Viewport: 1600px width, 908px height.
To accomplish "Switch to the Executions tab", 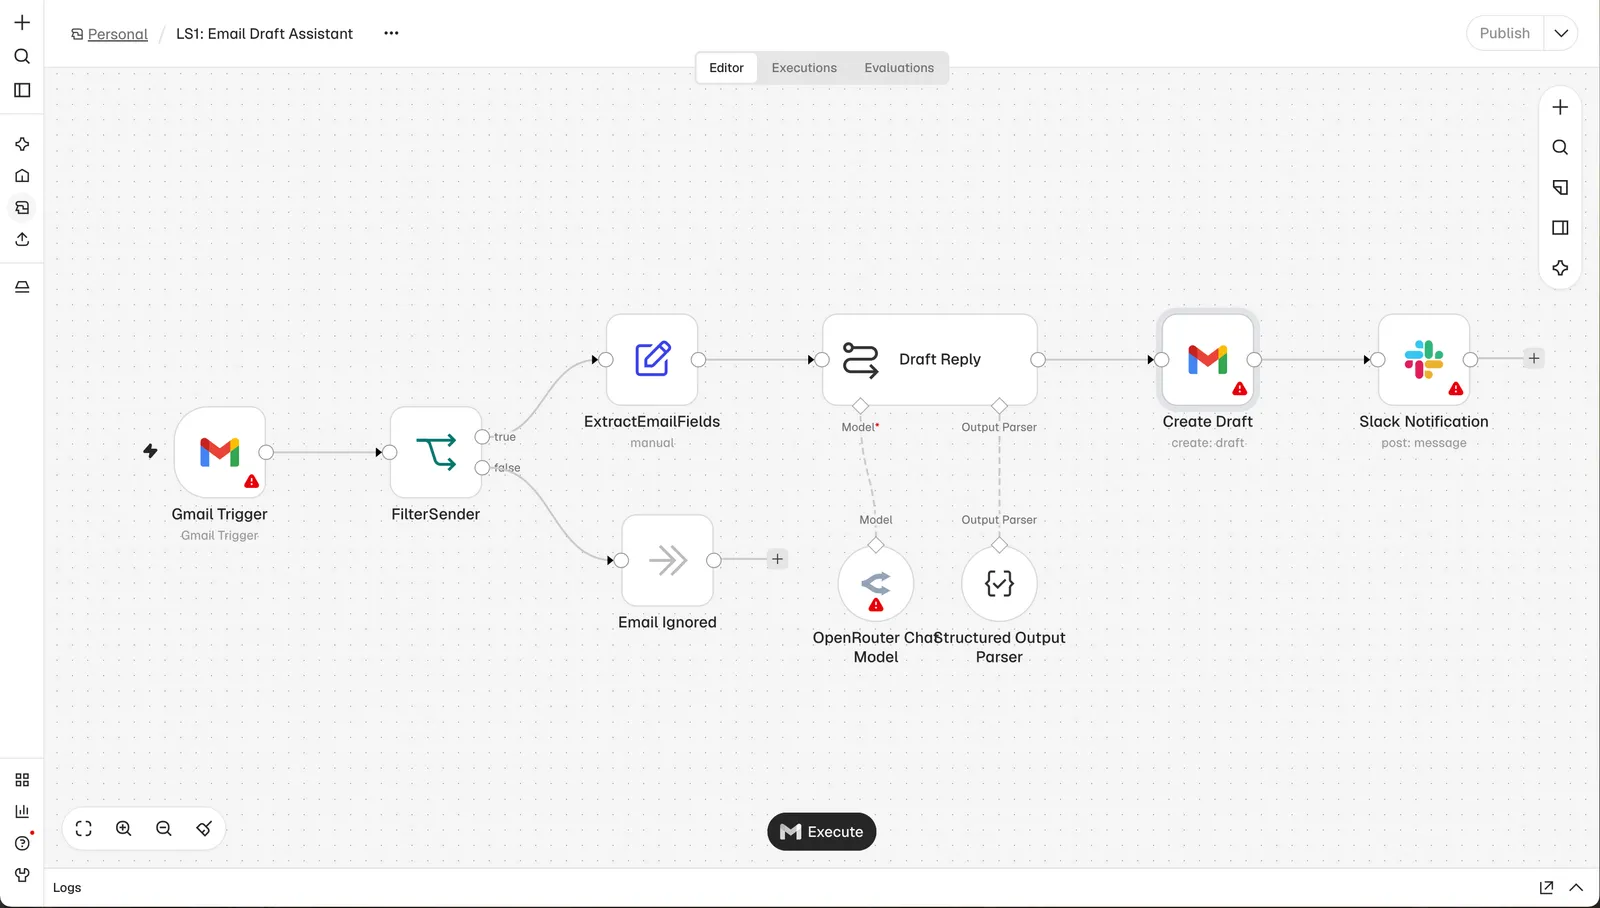I will [804, 68].
